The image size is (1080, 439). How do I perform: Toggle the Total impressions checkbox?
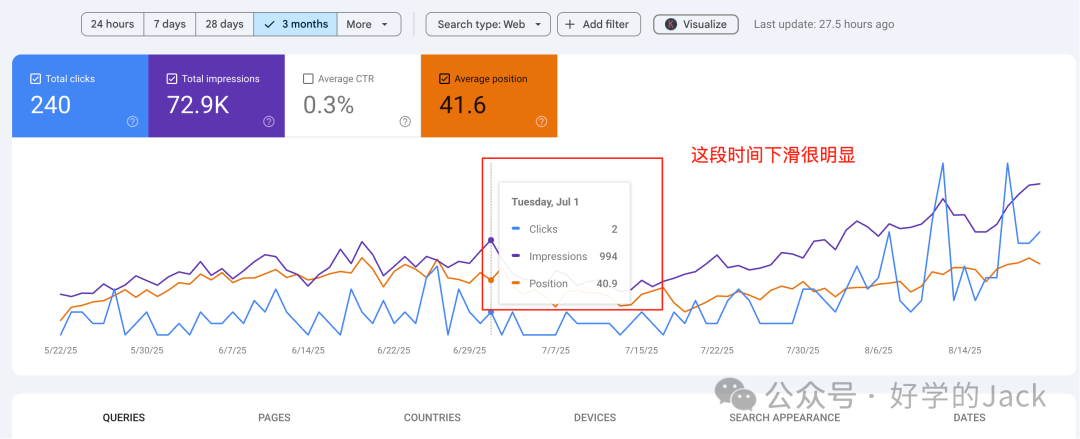(172, 79)
